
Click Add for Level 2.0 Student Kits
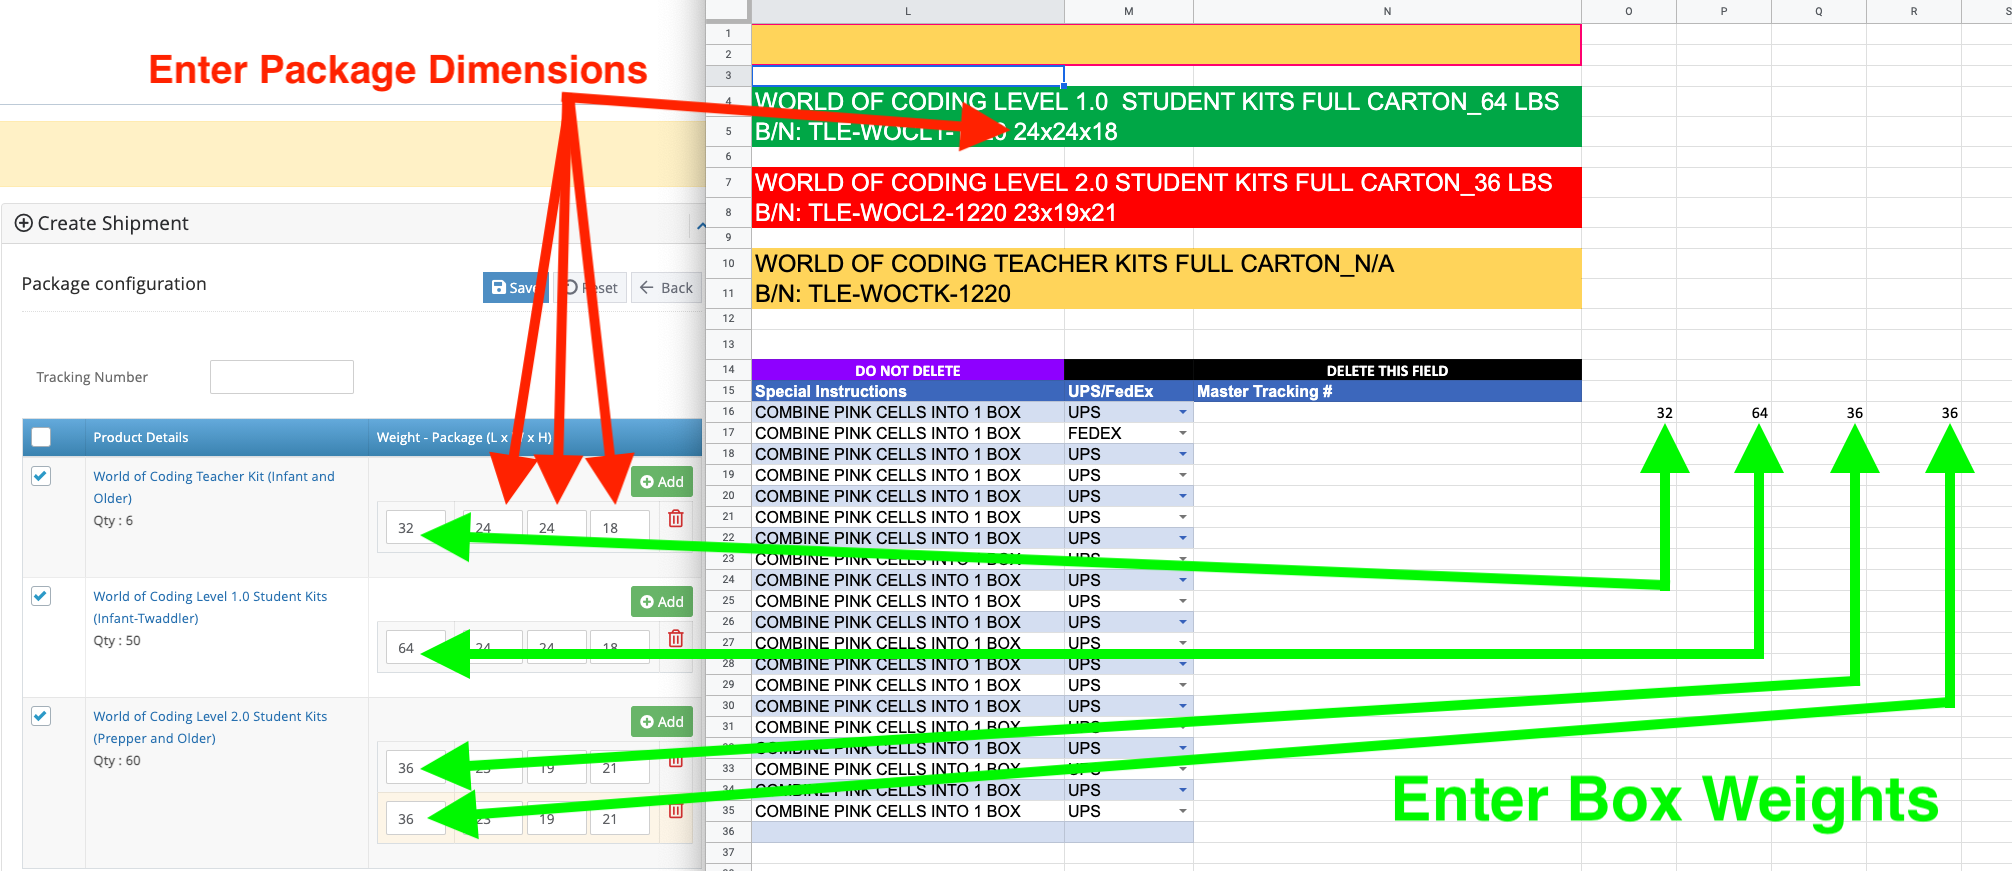click(662, 722)
